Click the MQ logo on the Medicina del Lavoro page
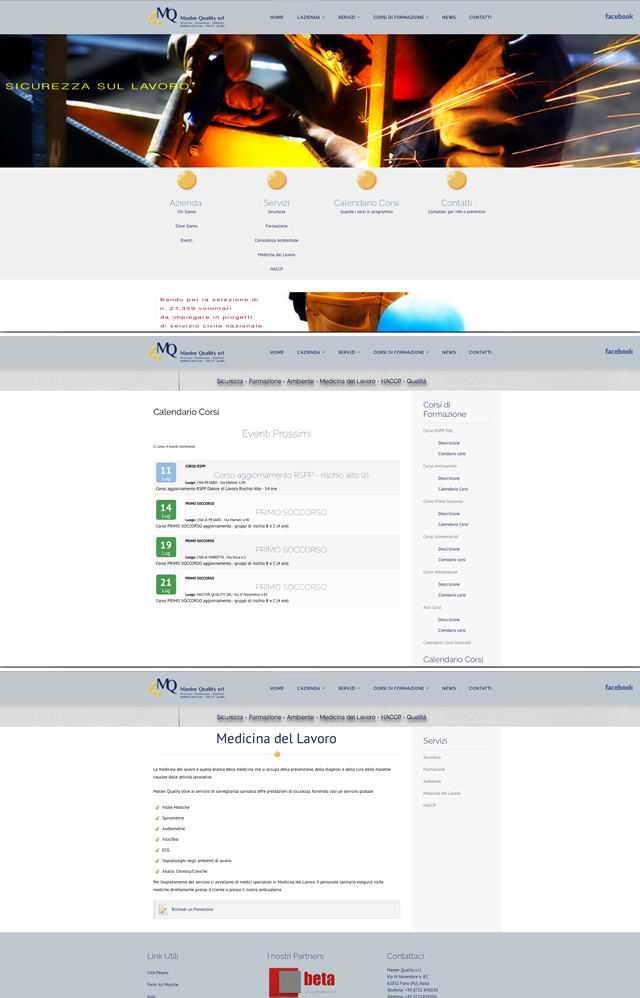 (186, 688)
